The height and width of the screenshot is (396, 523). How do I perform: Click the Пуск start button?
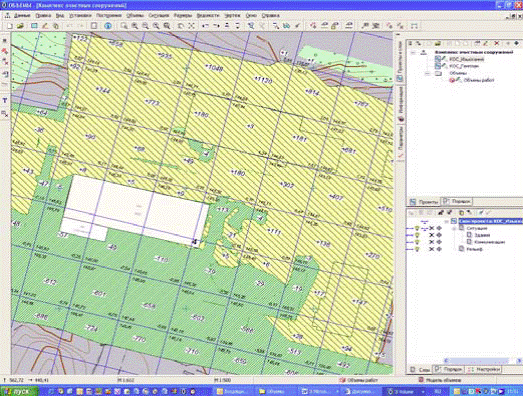(x=19, y=391)
